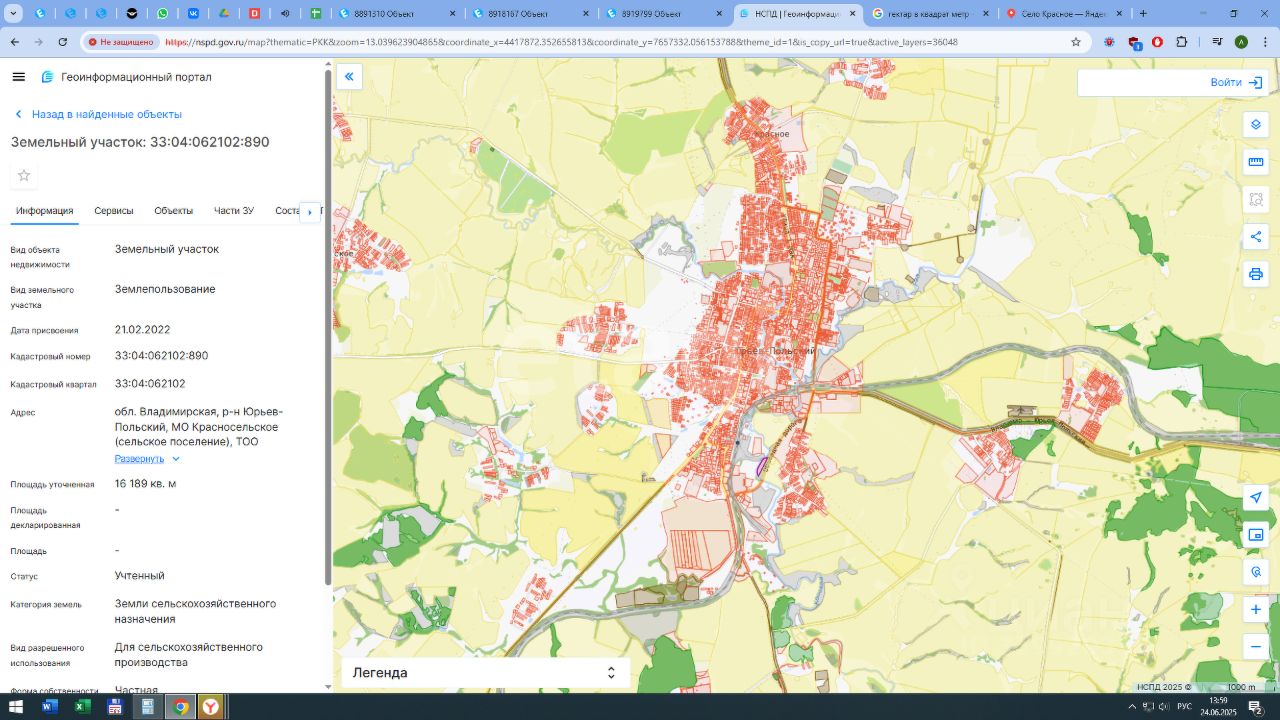Image resolution: width=1280 pixels, height=720 pixels.
Task: Share the current map view
Action: click(x=1256, y=237)
